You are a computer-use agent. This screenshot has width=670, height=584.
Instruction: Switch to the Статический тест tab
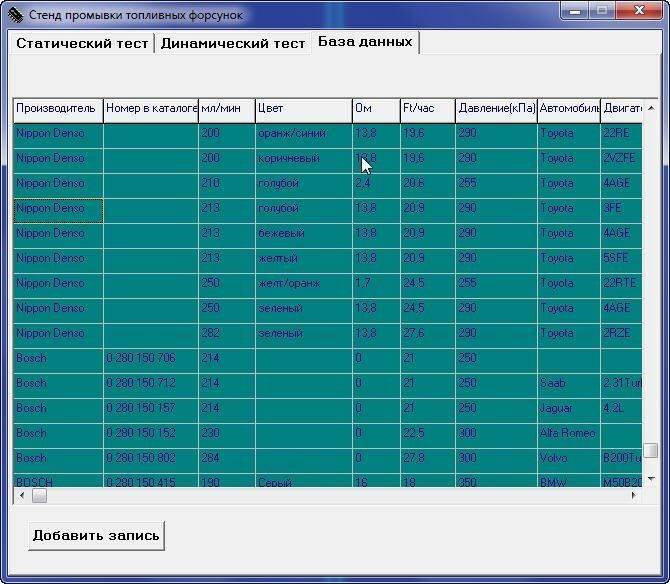[82, 44]
